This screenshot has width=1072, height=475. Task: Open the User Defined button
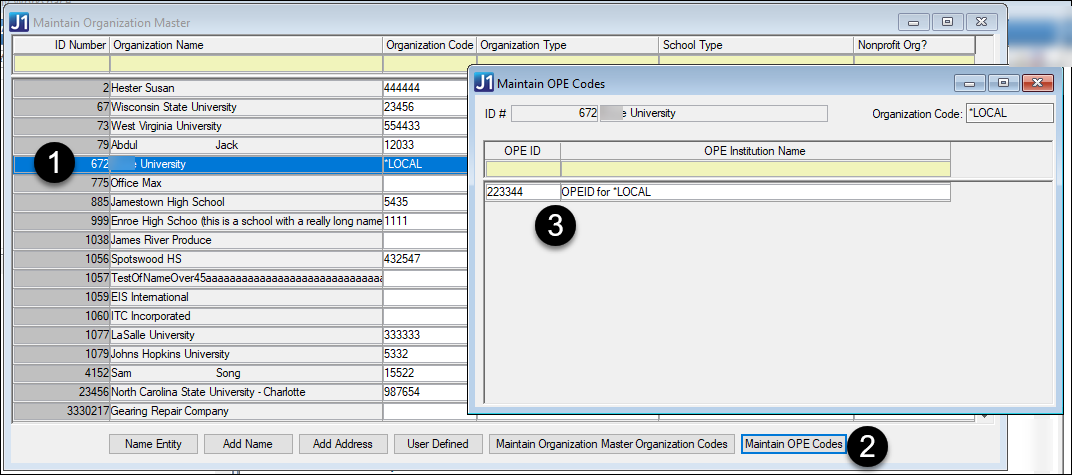[437, 444]
